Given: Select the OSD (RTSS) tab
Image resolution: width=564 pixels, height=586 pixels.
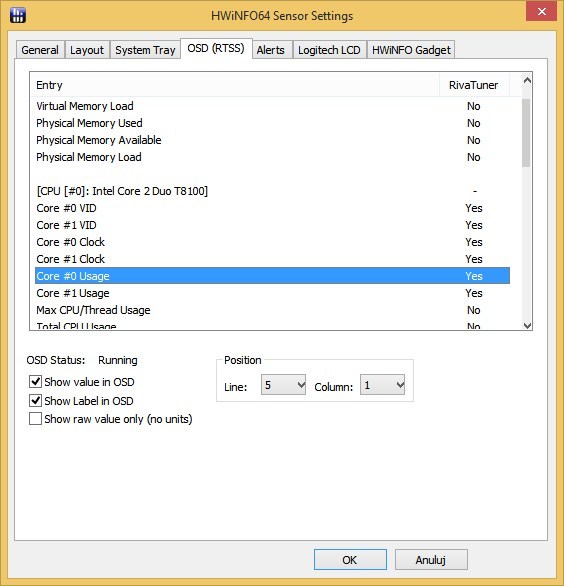Looking at the screenshot, I should click(216, 49).
